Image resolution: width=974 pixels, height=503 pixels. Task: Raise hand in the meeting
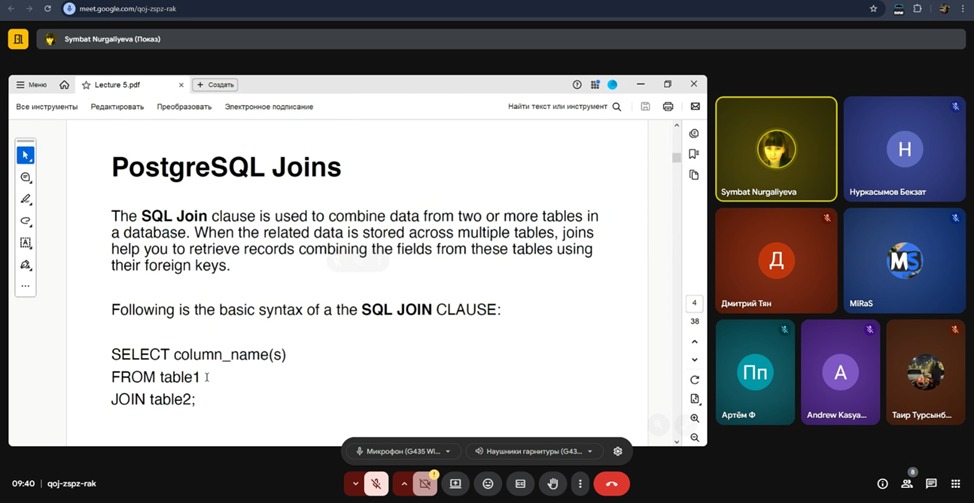552,484
